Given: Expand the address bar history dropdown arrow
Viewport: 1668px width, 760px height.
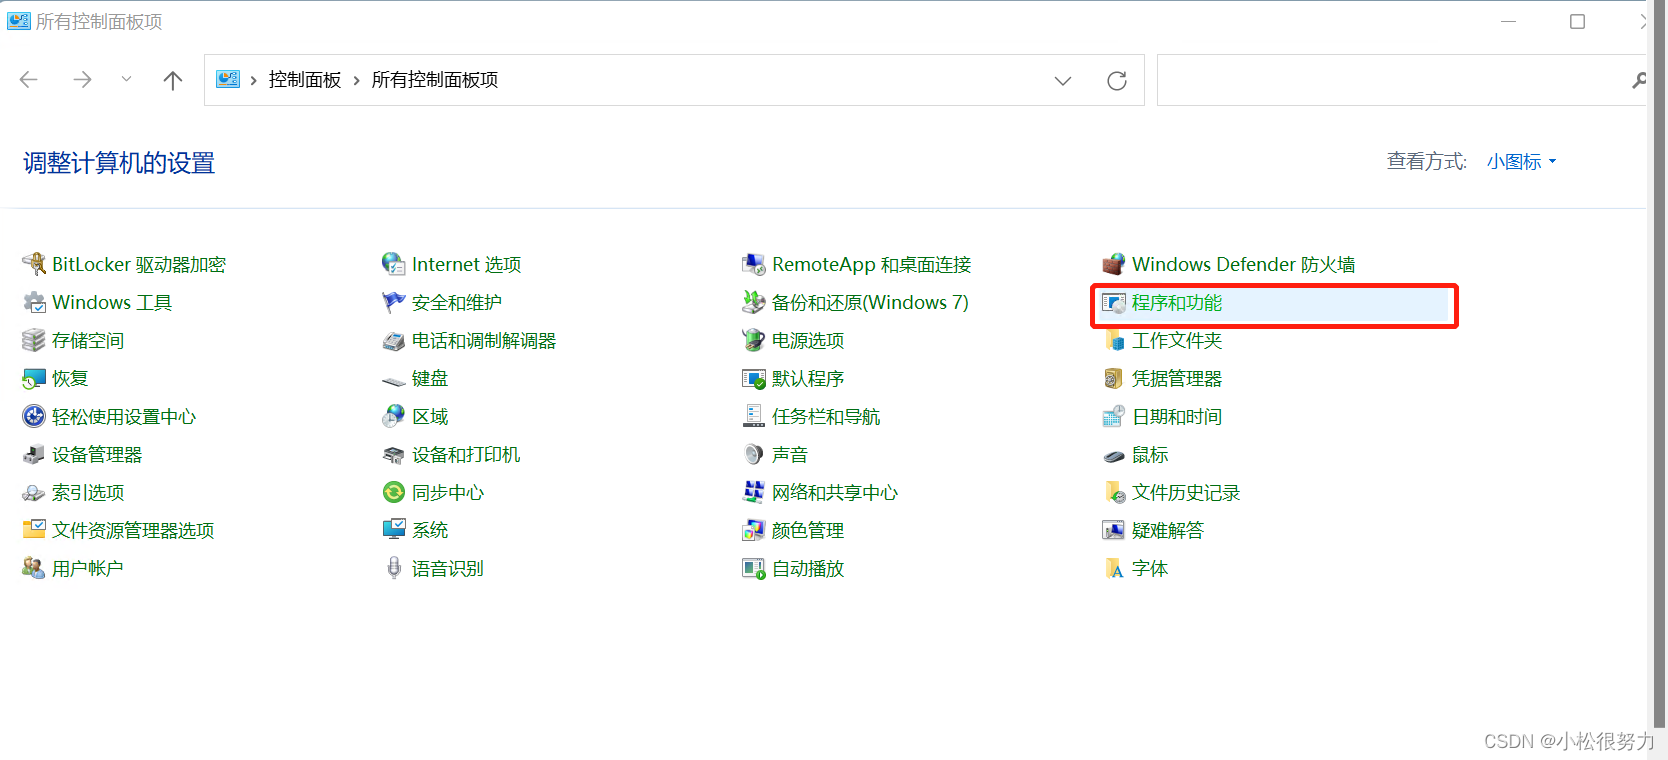Looking at the screenshot, I should [x=1062, y=81].
